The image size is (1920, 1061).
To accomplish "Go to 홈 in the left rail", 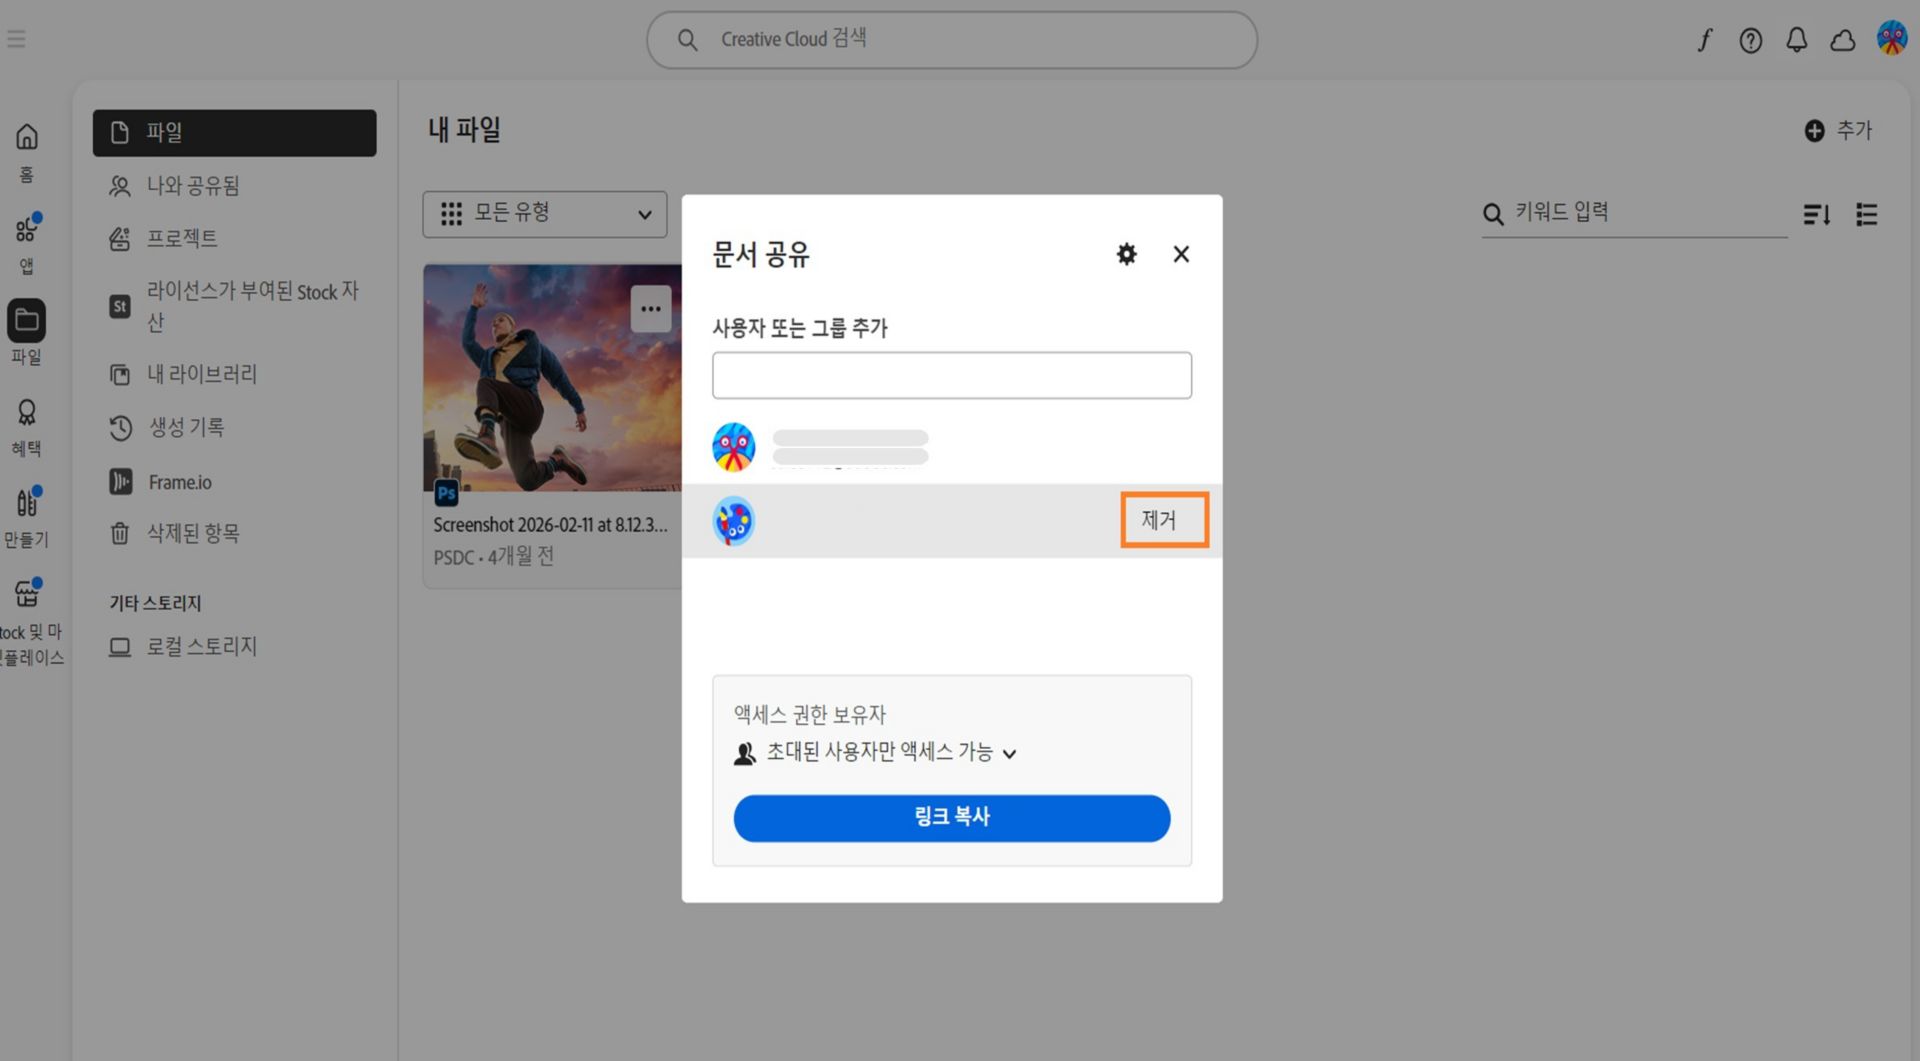I will point(27,152).
